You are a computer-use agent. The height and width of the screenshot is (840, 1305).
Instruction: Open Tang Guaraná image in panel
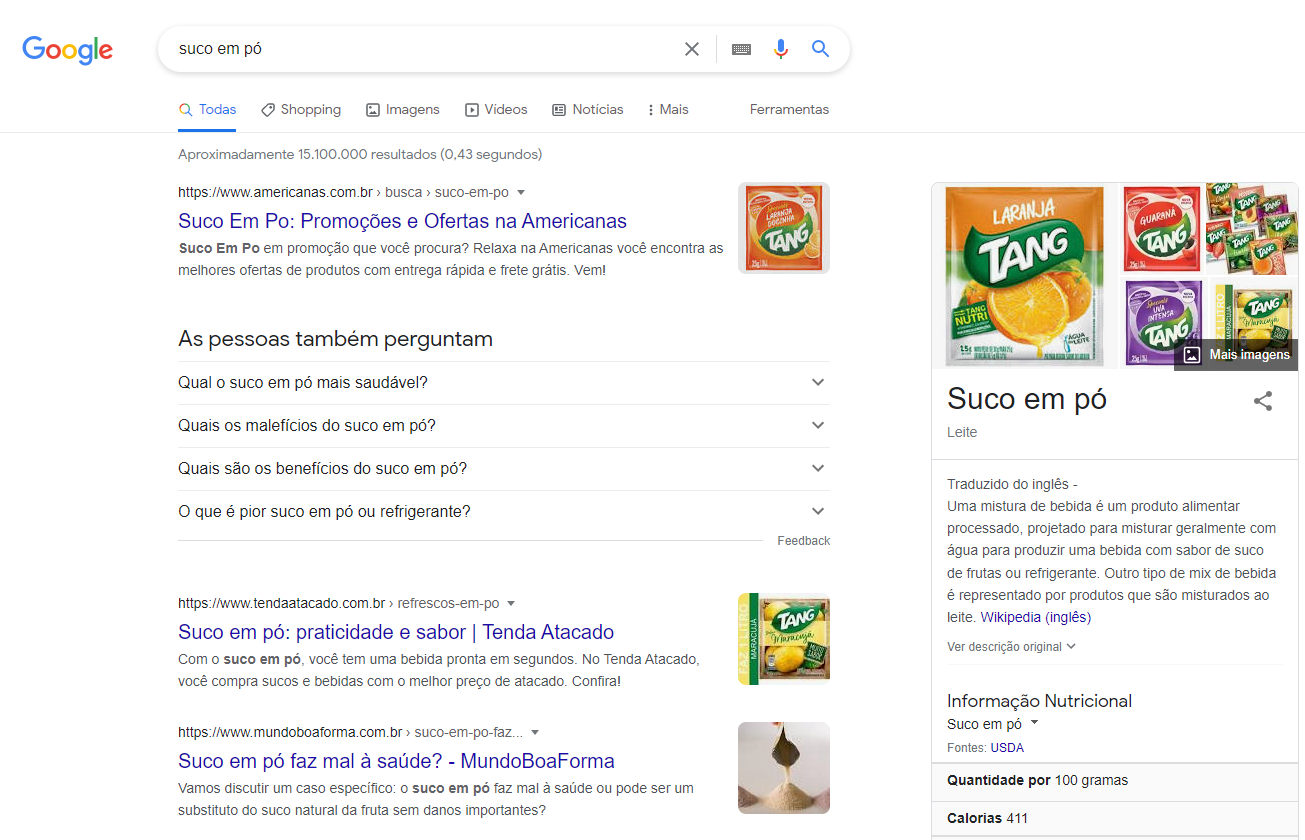pos(1162,229)
